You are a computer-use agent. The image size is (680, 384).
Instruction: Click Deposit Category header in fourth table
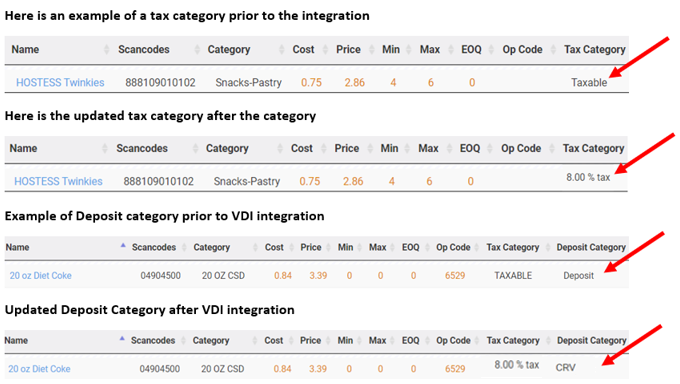pyautogui.click(x=592, y=341)
